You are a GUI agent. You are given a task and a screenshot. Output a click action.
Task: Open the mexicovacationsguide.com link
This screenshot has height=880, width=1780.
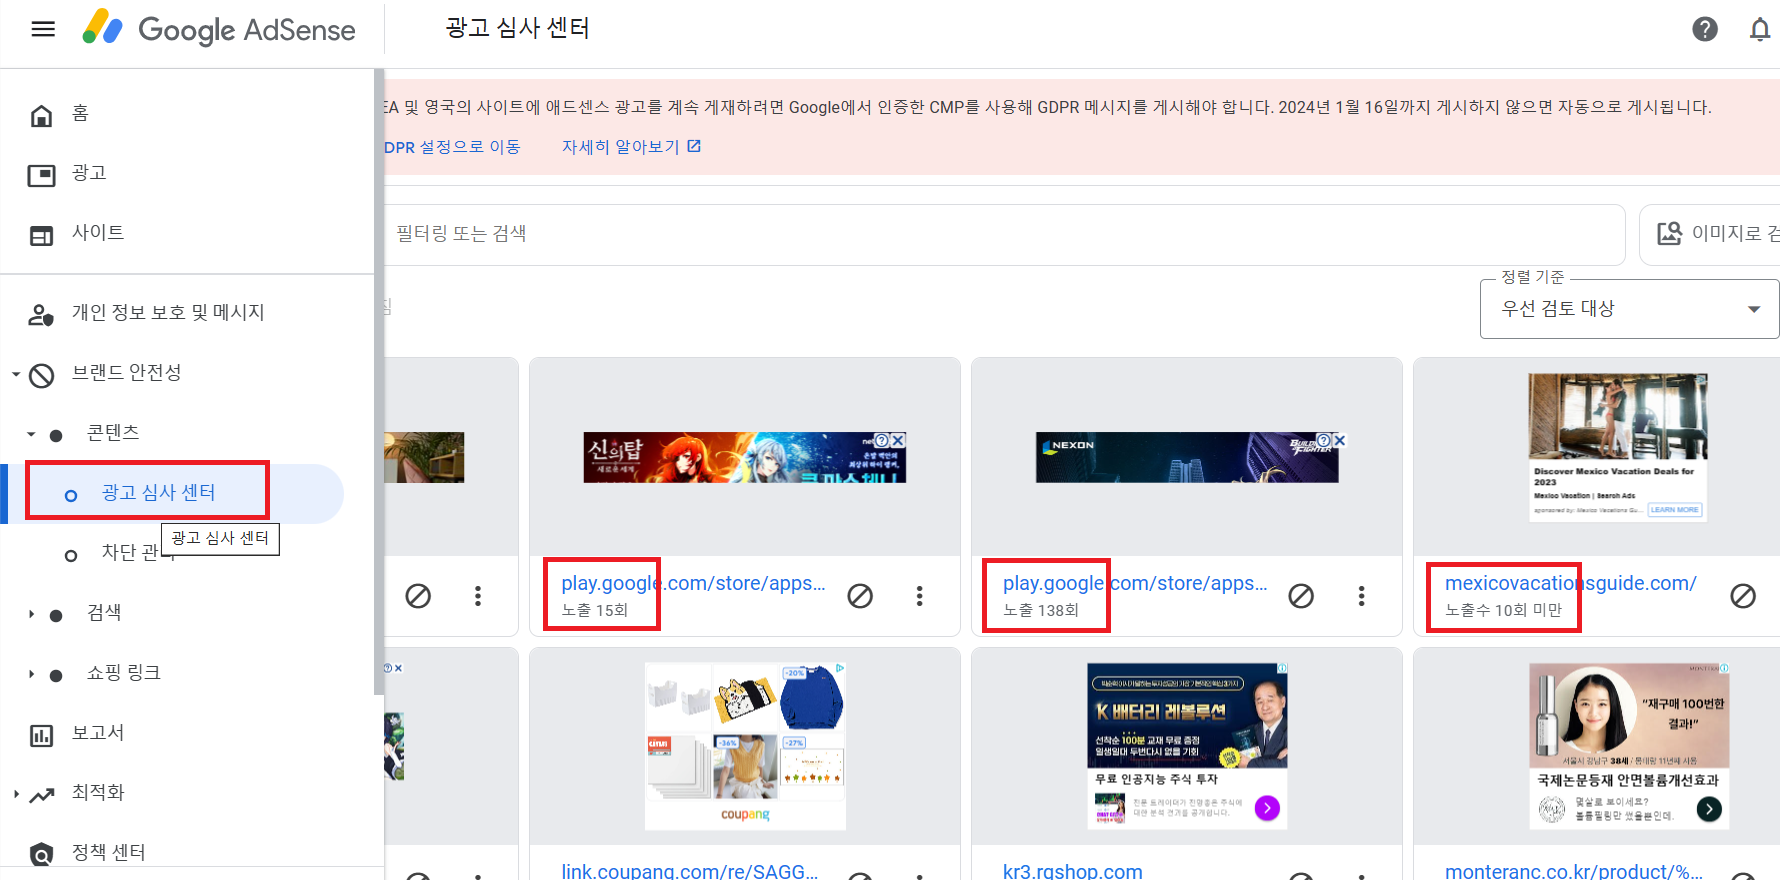pyautogui.click(x=1571, y=583)
